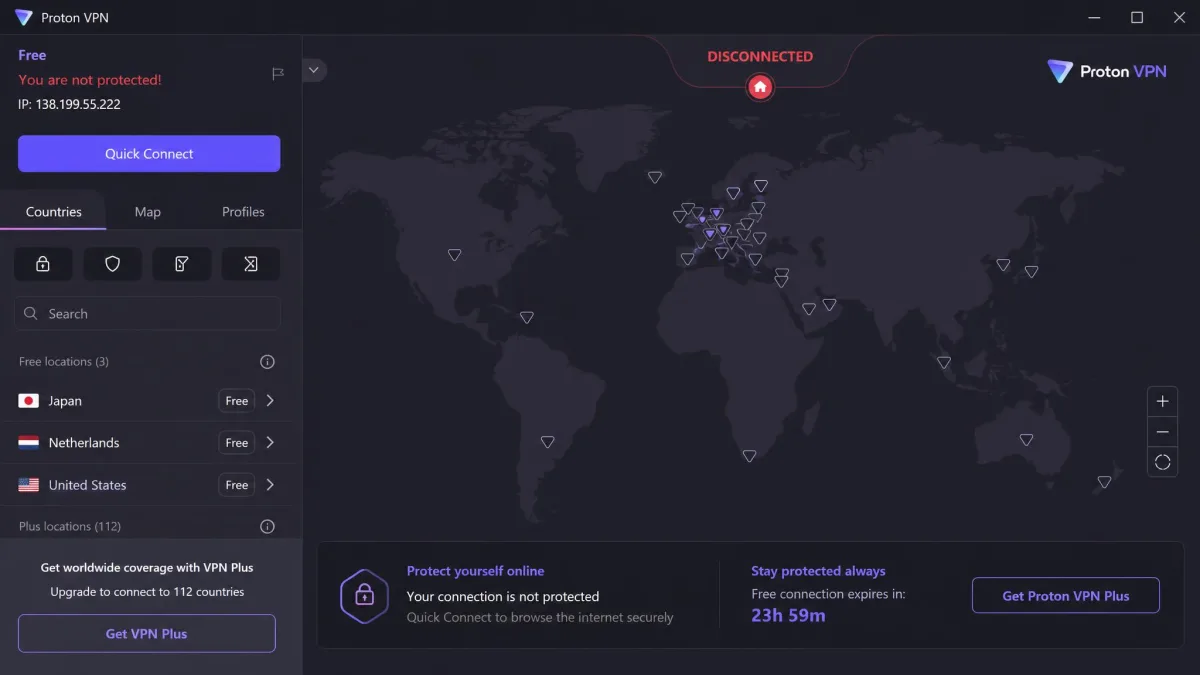The image size is (1200, 675).
Task: Click the Proton VPN logo on the map
Action: click(1107, 71)
